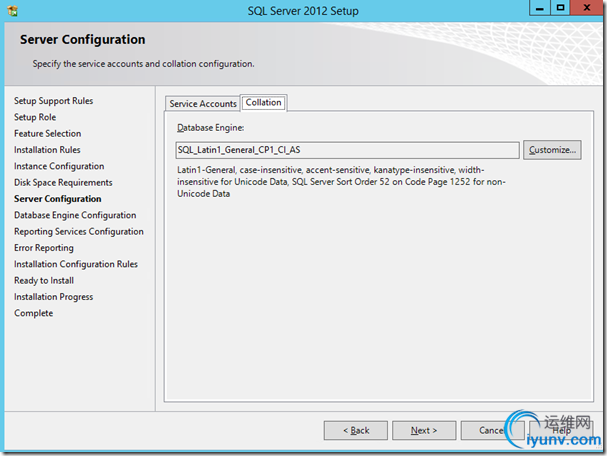This screenshot has height=456, width=607.
Task: Select Installation Configuration Rules step
Action: point(76,264)
